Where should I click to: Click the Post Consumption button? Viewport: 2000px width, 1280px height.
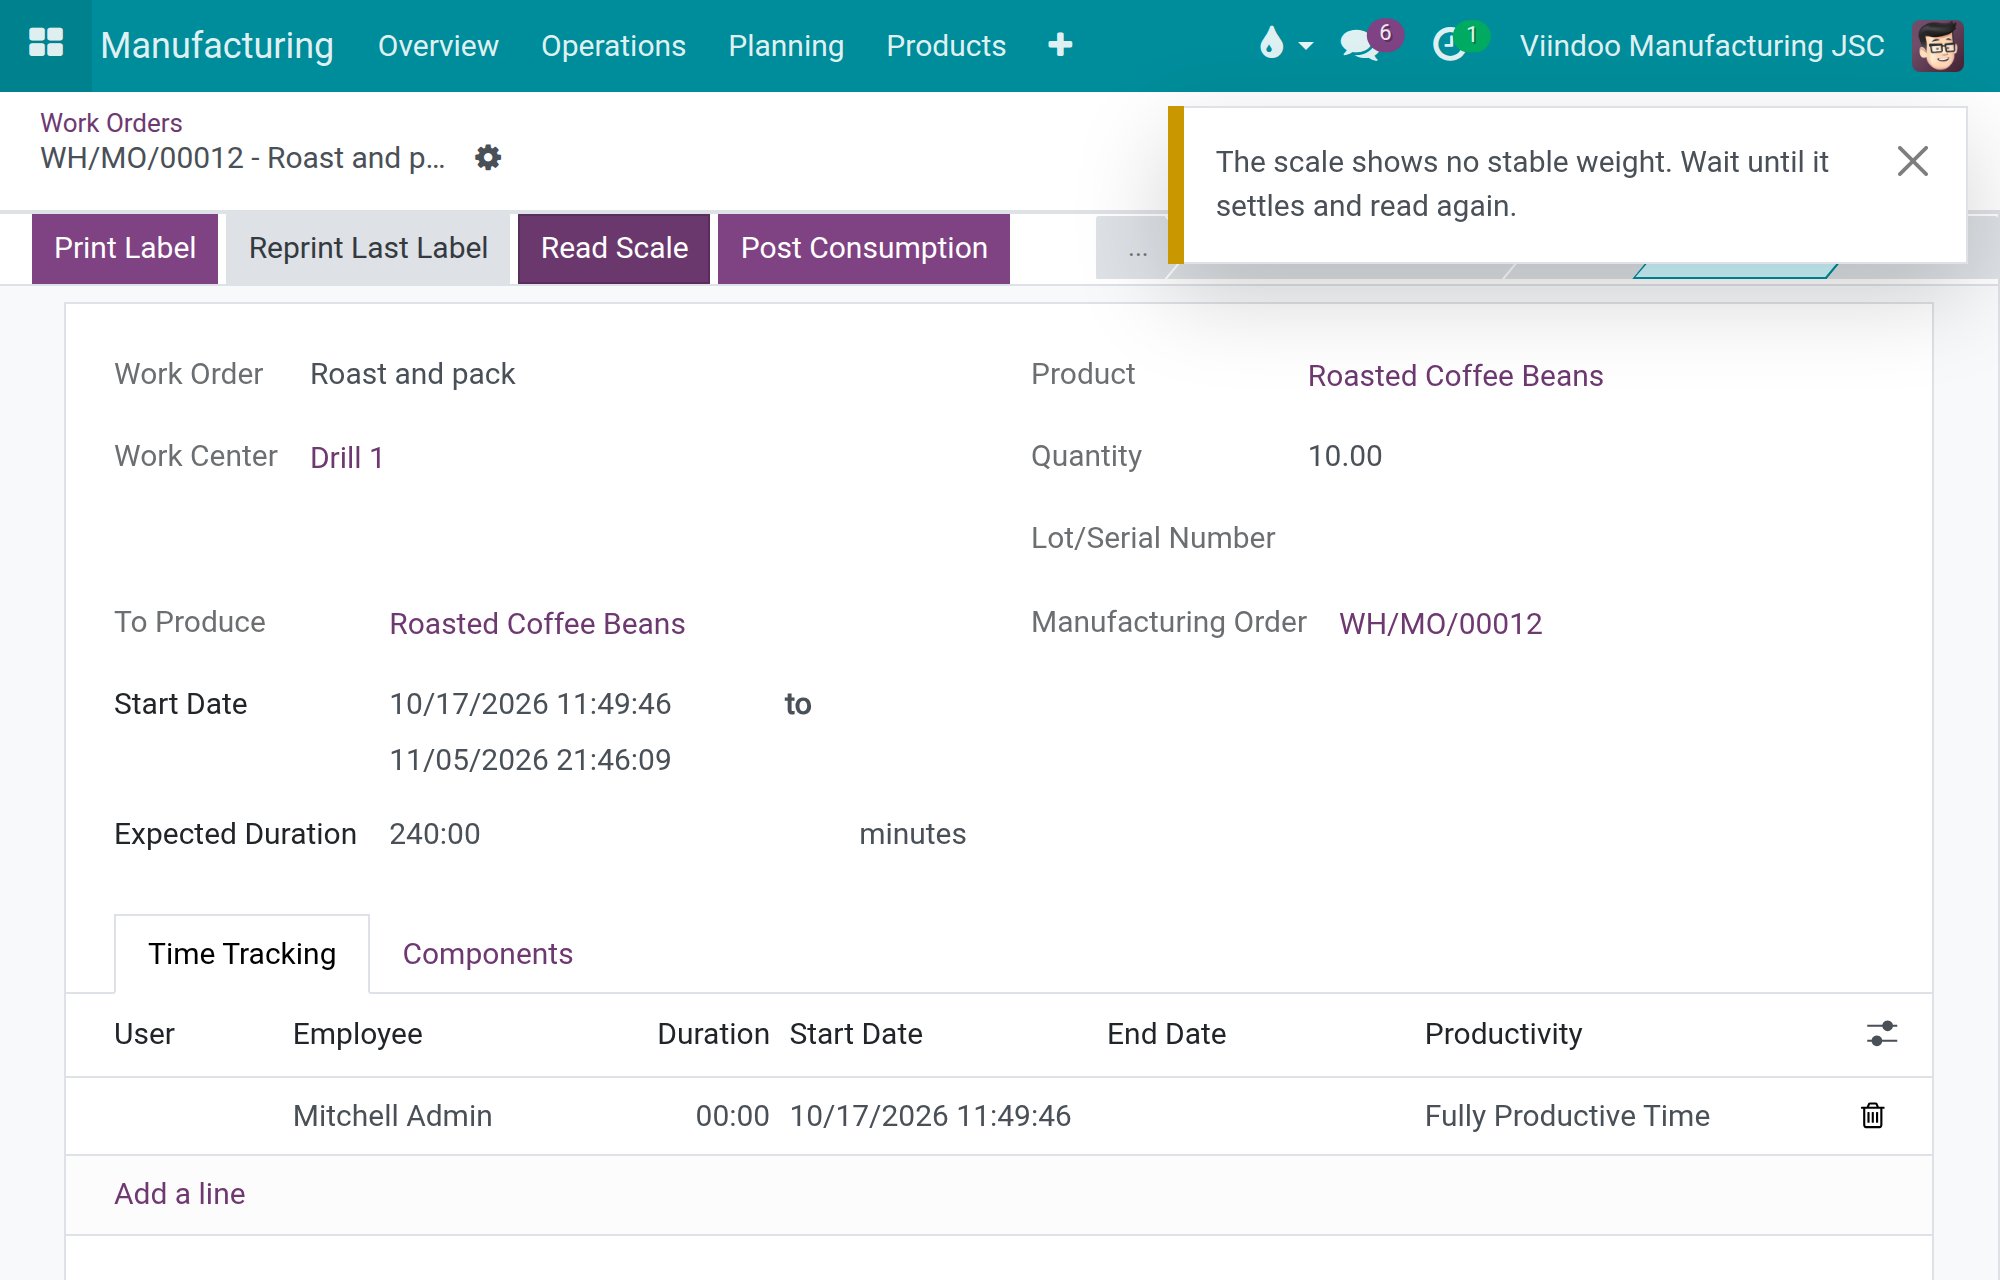tap(864, 249)
